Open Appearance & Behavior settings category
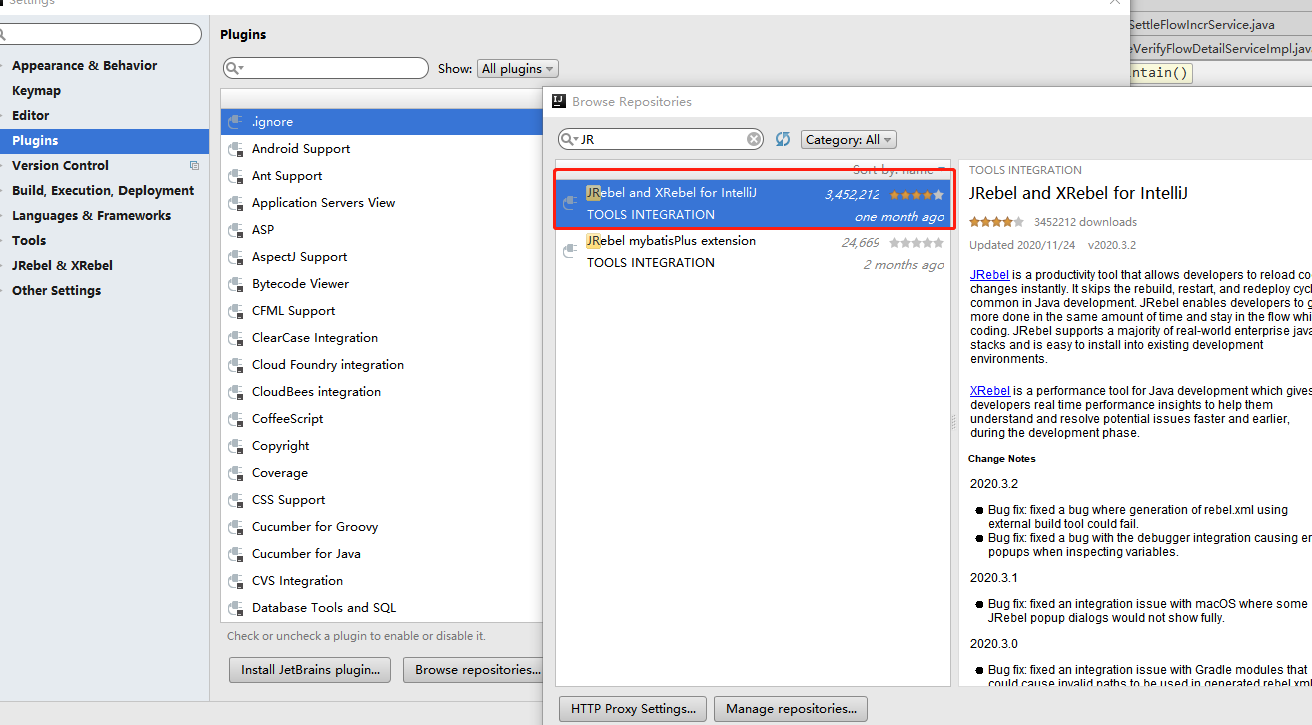1312x725 pixels. point(85,66)
